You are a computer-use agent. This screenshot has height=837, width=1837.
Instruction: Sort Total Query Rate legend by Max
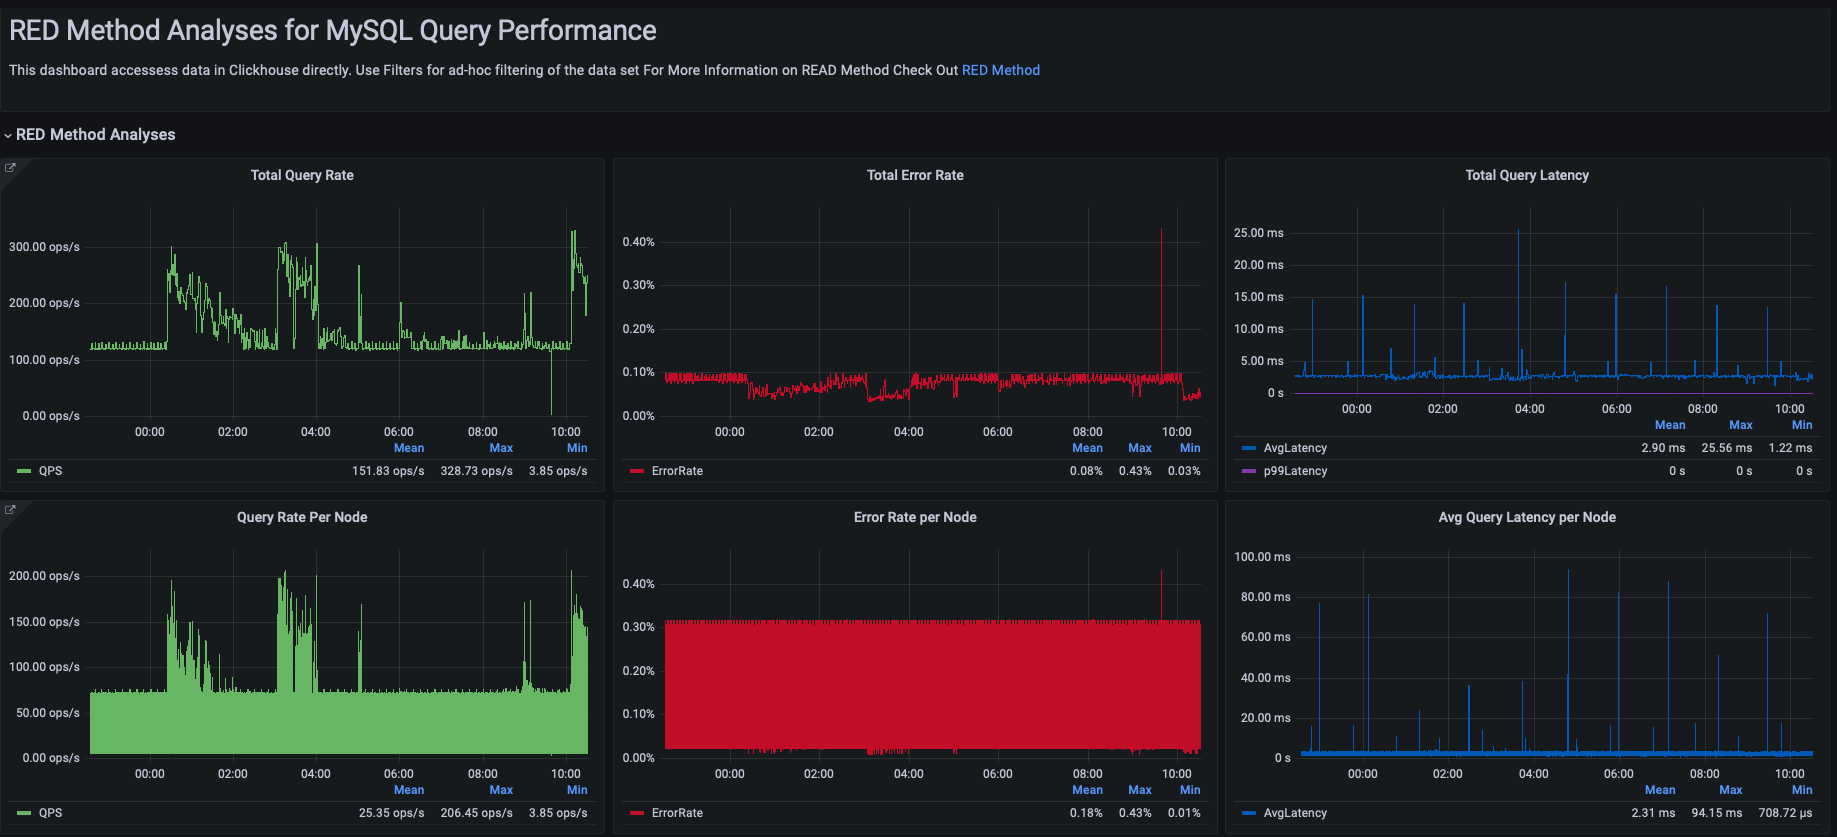(501, 448)
